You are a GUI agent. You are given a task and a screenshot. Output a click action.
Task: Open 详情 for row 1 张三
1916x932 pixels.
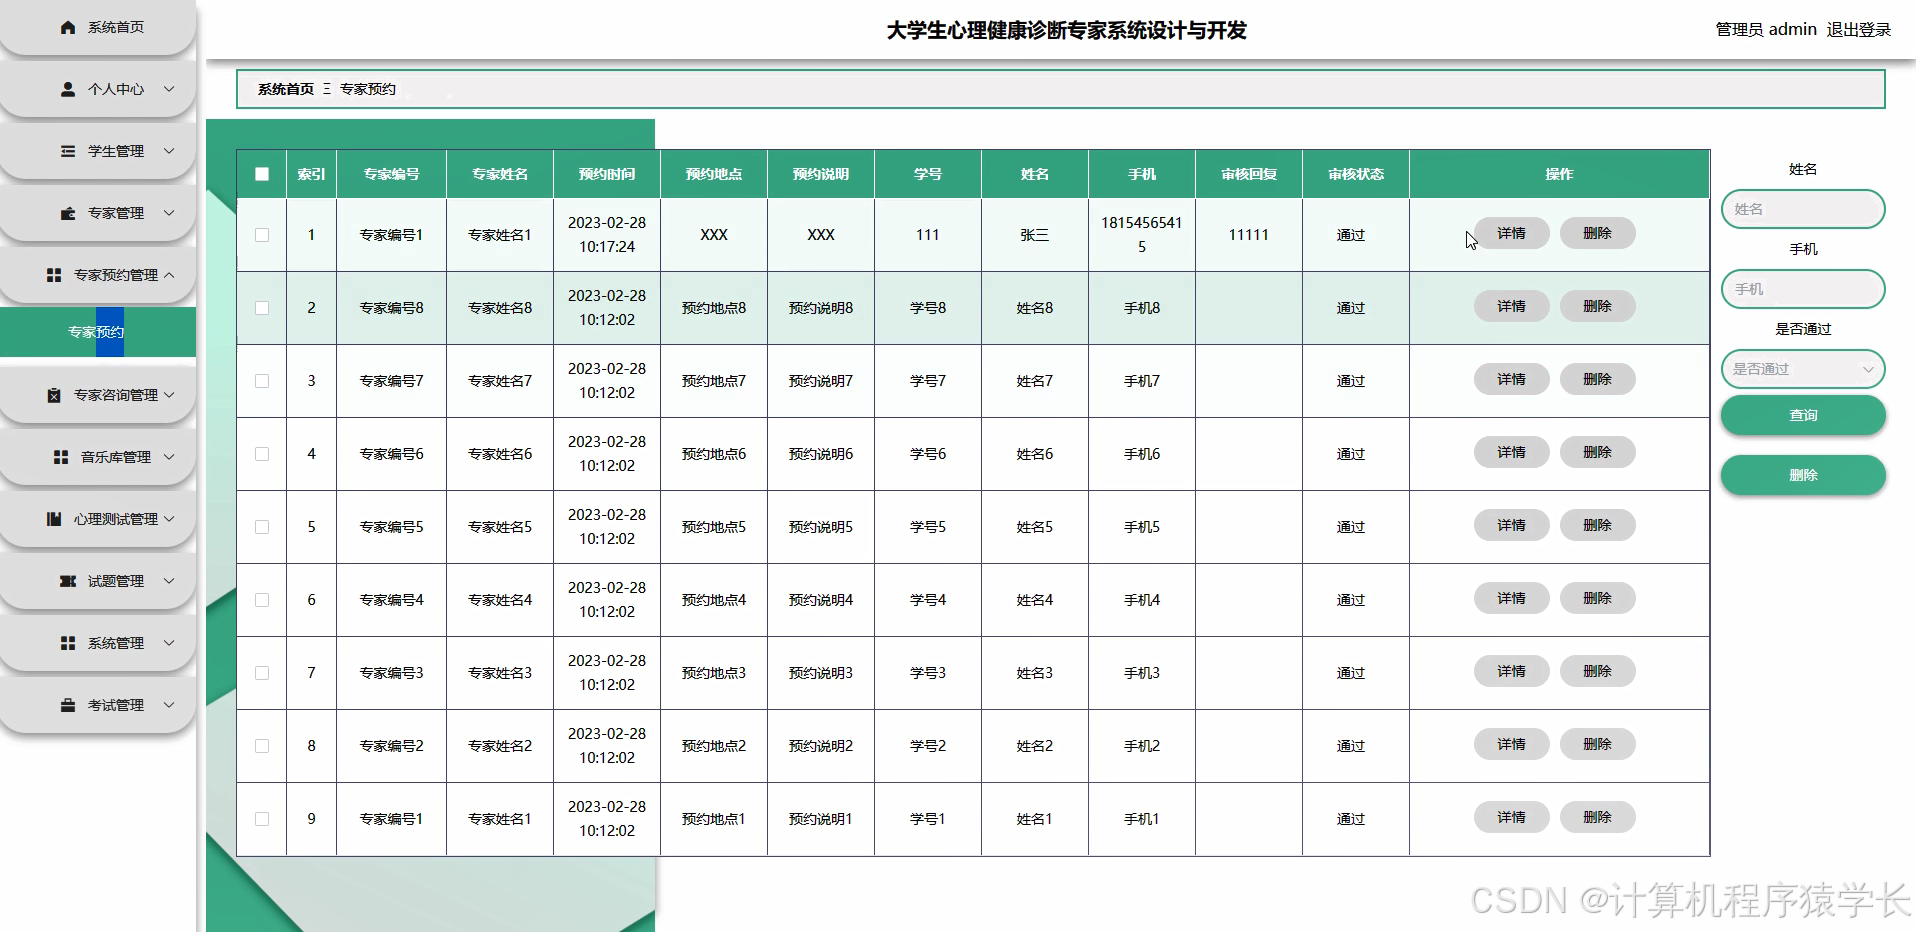tap(1511, 233)
